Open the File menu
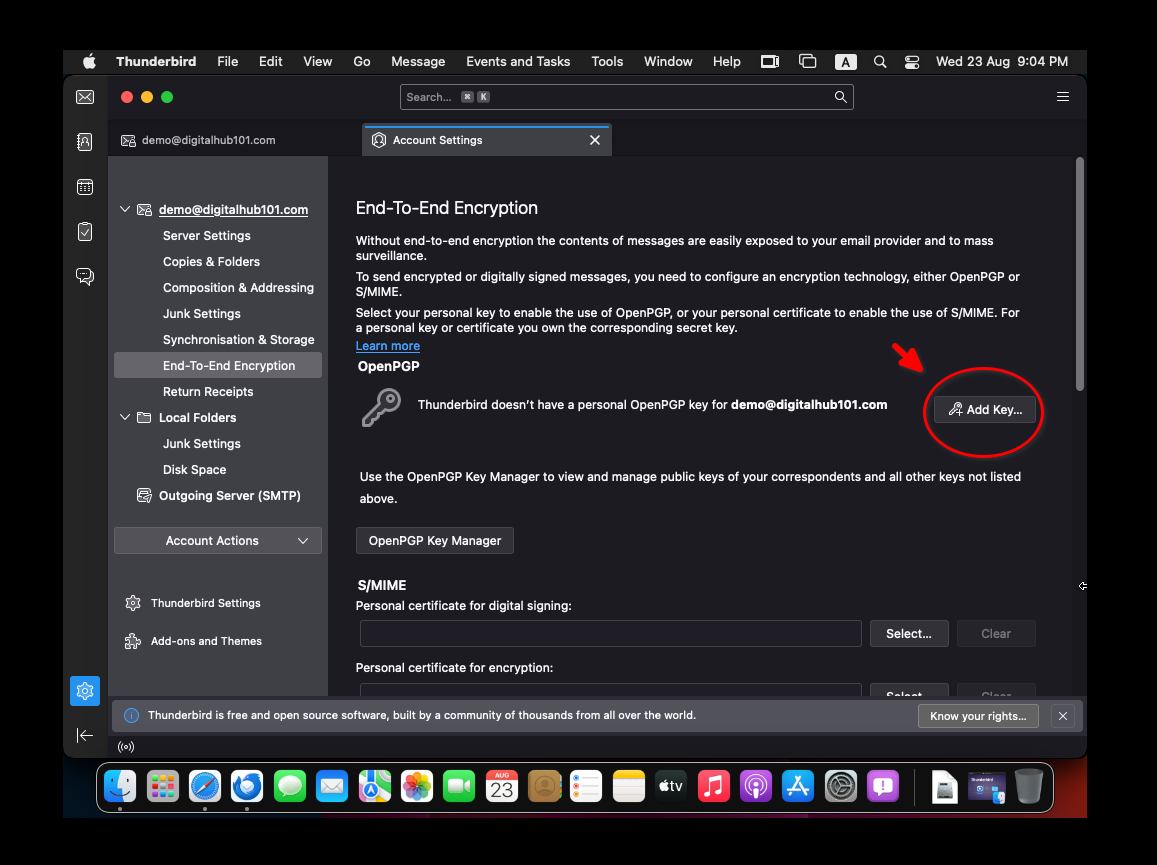The image size is (1157, 865). tap(227, 62)
